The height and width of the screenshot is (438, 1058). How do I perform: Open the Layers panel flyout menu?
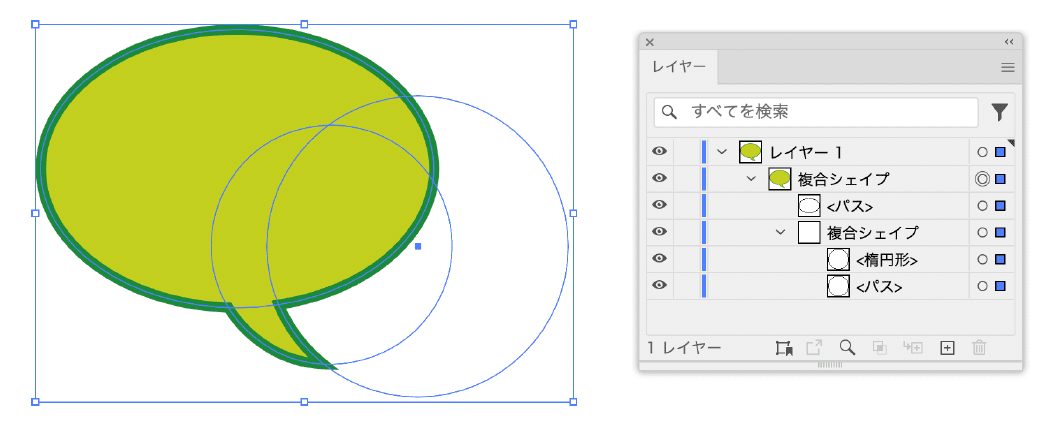click(1007, 67)
